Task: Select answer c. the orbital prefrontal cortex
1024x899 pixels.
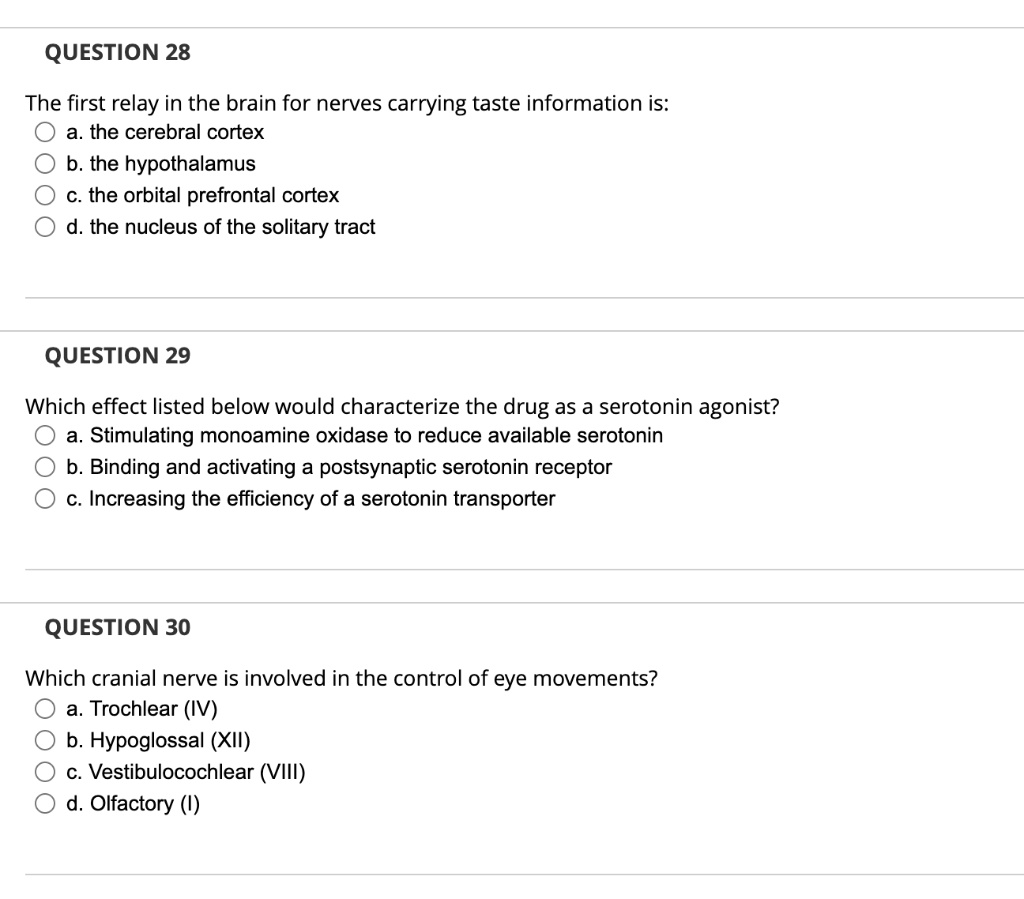Action: coord(46,195)
